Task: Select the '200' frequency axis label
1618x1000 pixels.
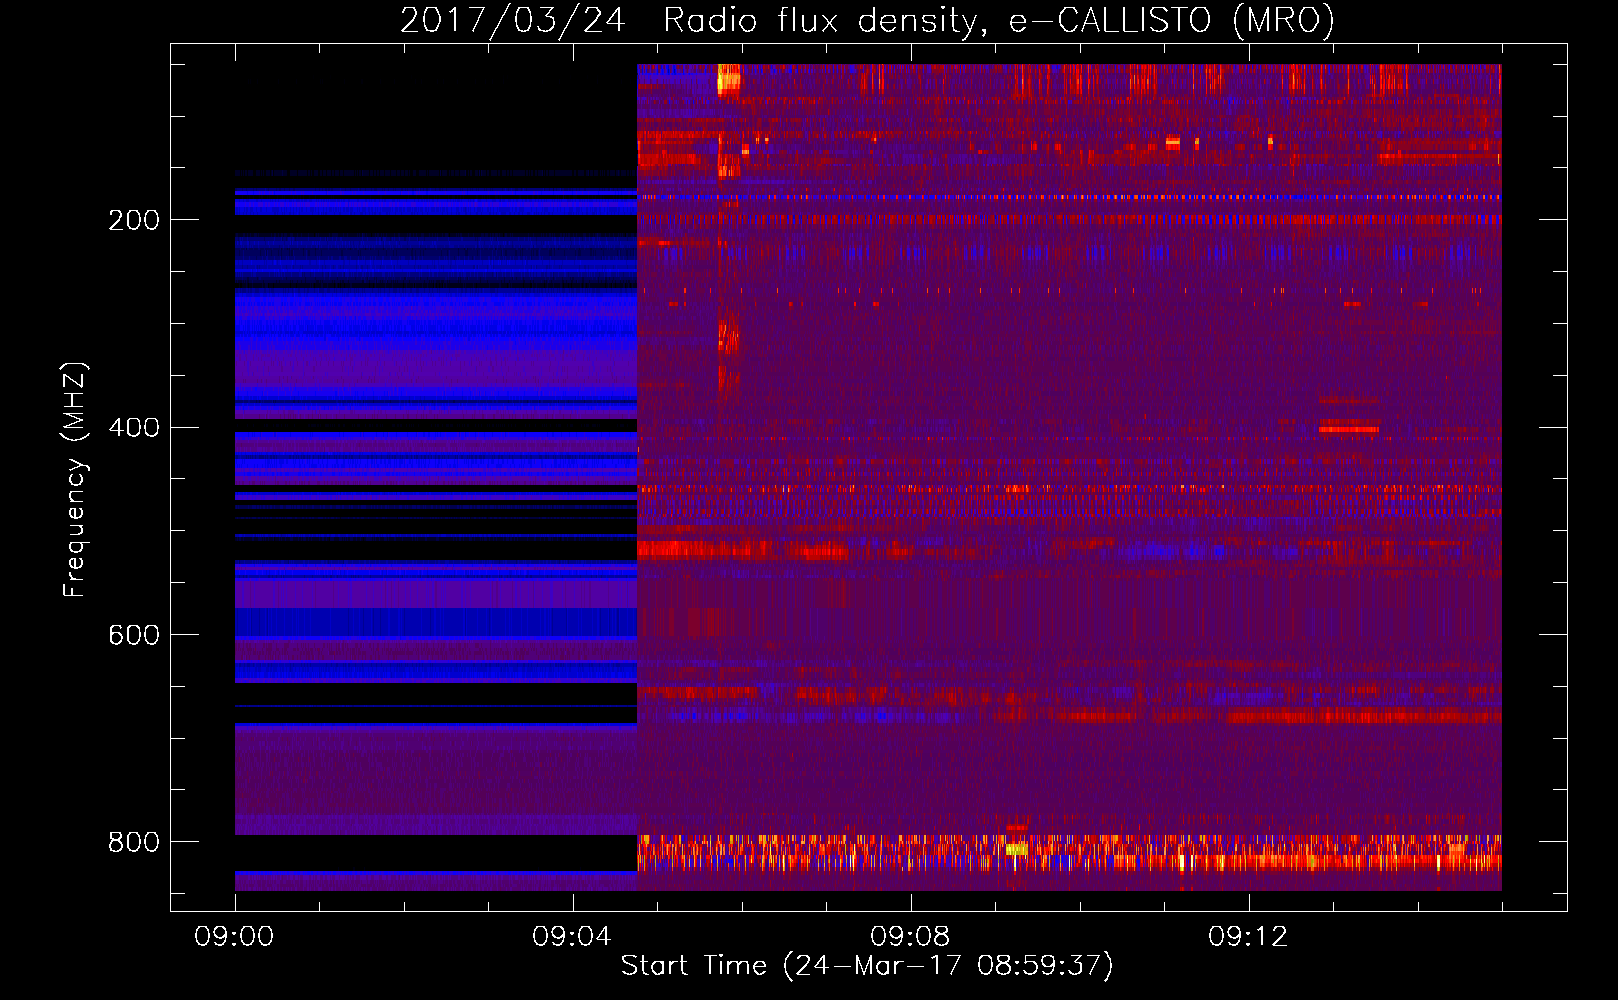Action: [x=134, y=221]
